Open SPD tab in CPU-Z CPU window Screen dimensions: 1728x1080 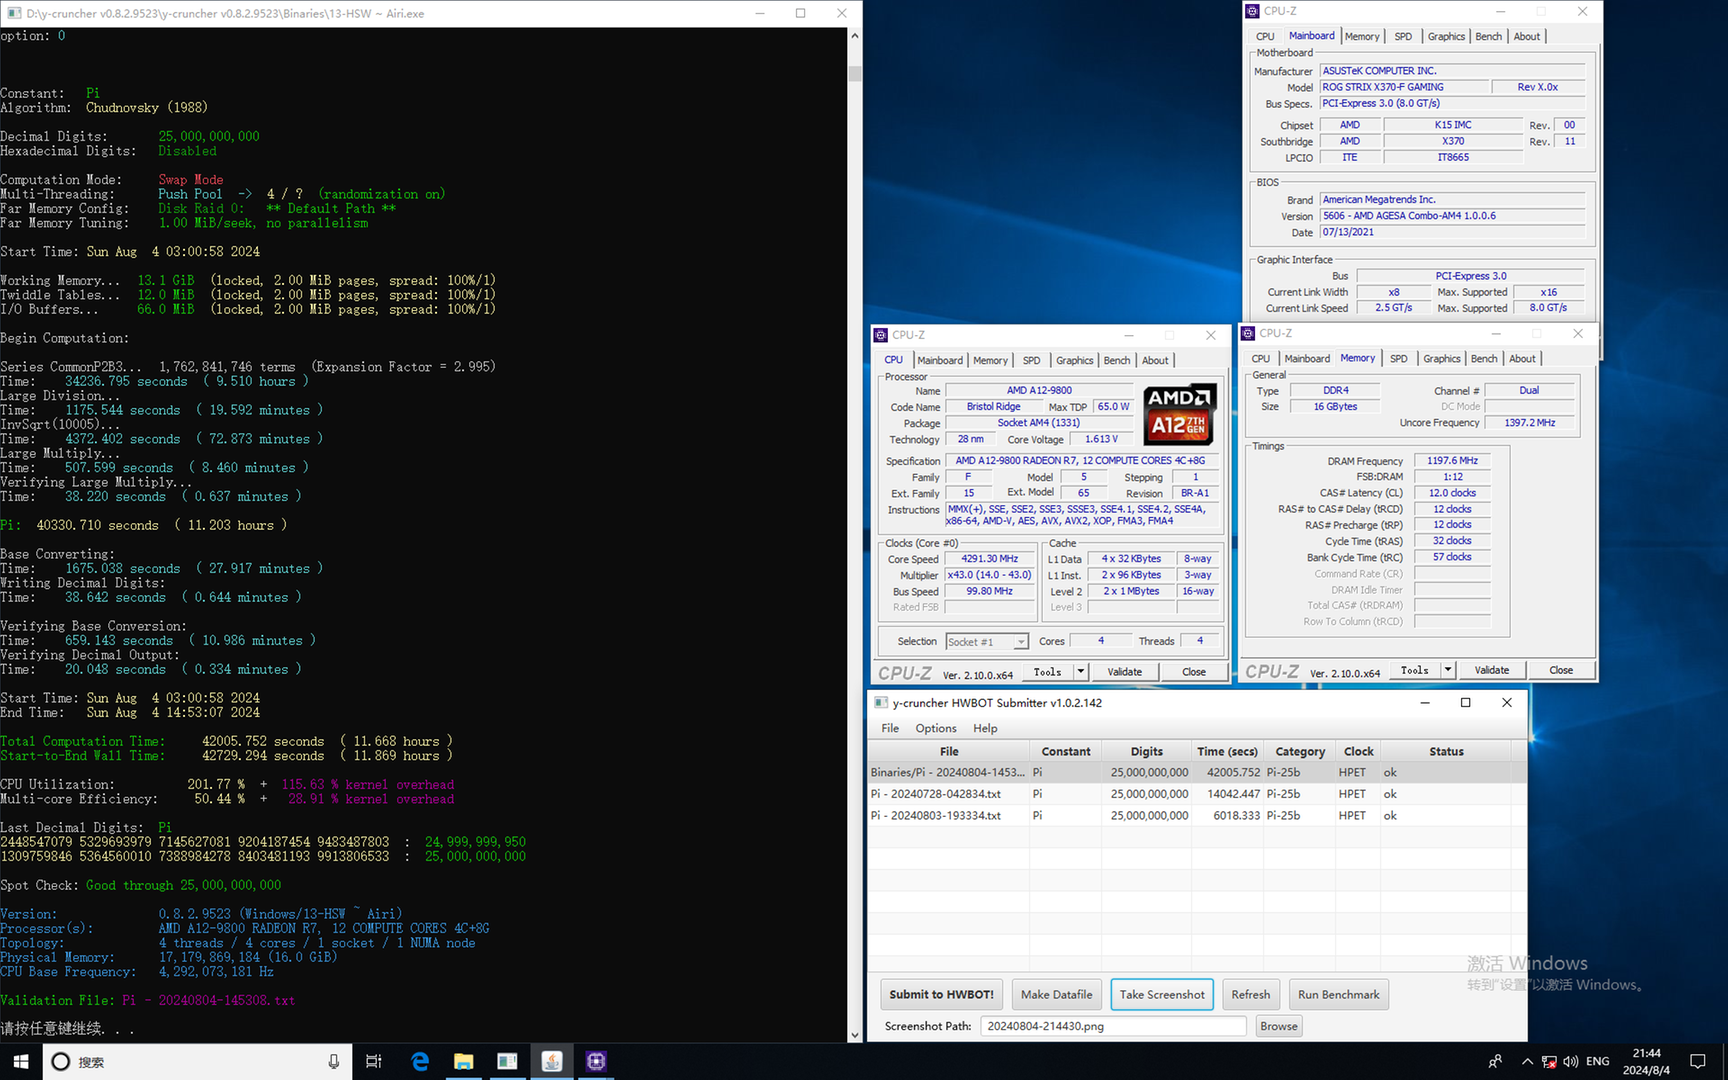pos(1031,360)
